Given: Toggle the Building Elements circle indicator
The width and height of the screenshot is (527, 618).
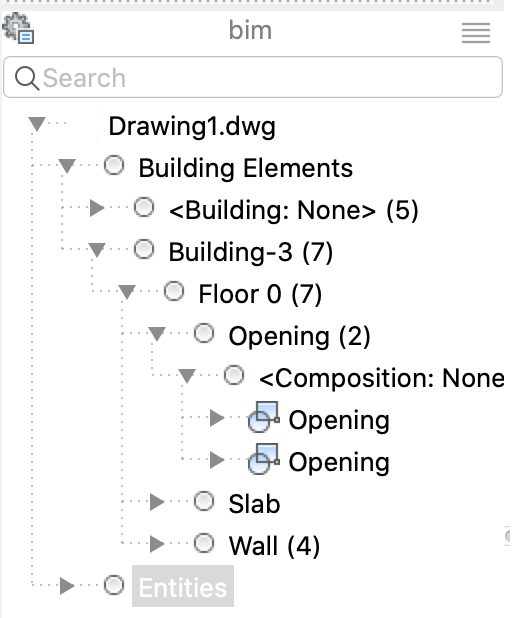Looking at the screenshot, I should pos(114,165).
